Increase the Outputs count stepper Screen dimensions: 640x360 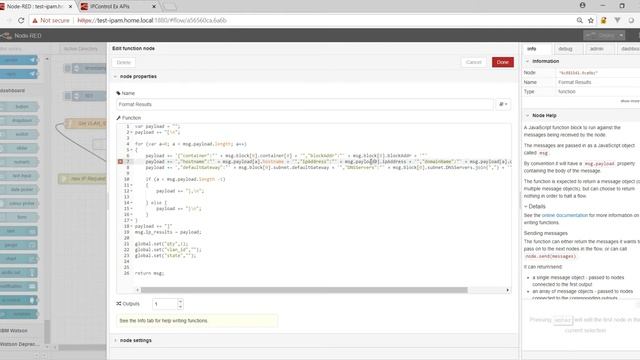pyautogui.click(x=180, y=302)
